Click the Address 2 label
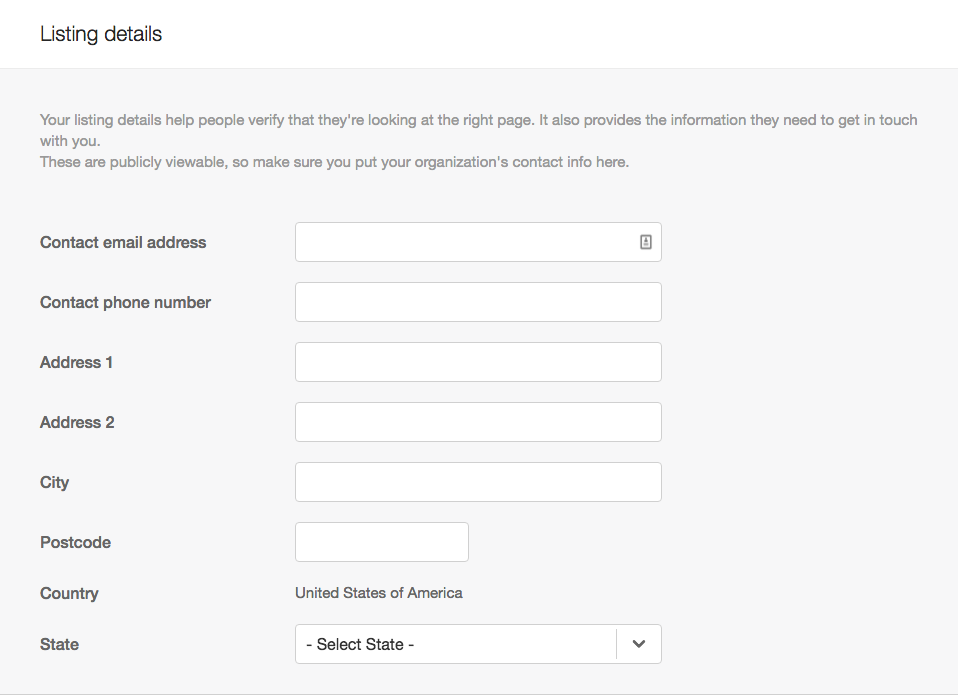 [77, 422]
